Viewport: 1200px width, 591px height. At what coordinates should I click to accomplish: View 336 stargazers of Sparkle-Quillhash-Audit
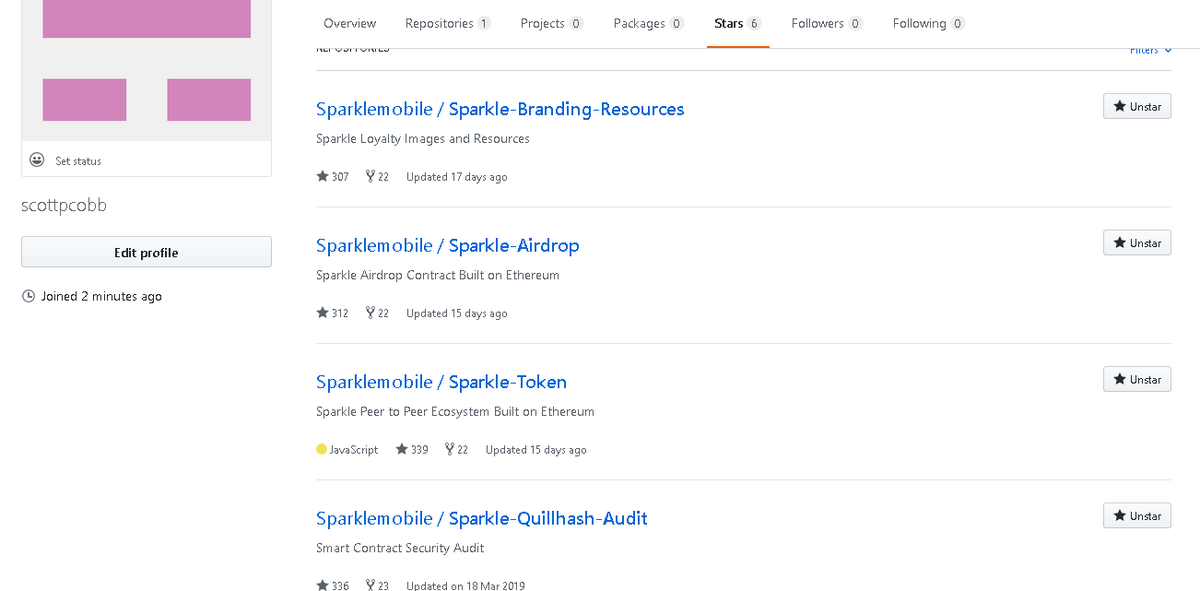click(x=333, y=586)
